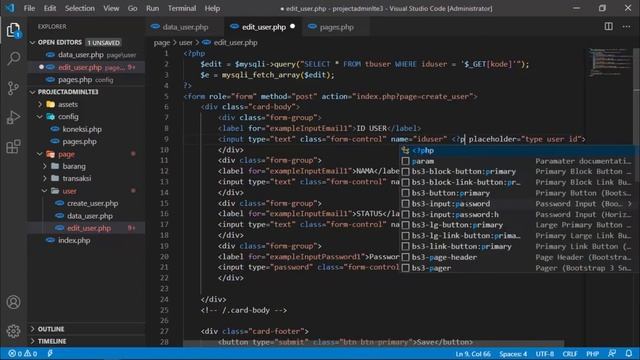Collapse the user folder
The width and height of the screenshot is (640, 360).
coord(45,191)
